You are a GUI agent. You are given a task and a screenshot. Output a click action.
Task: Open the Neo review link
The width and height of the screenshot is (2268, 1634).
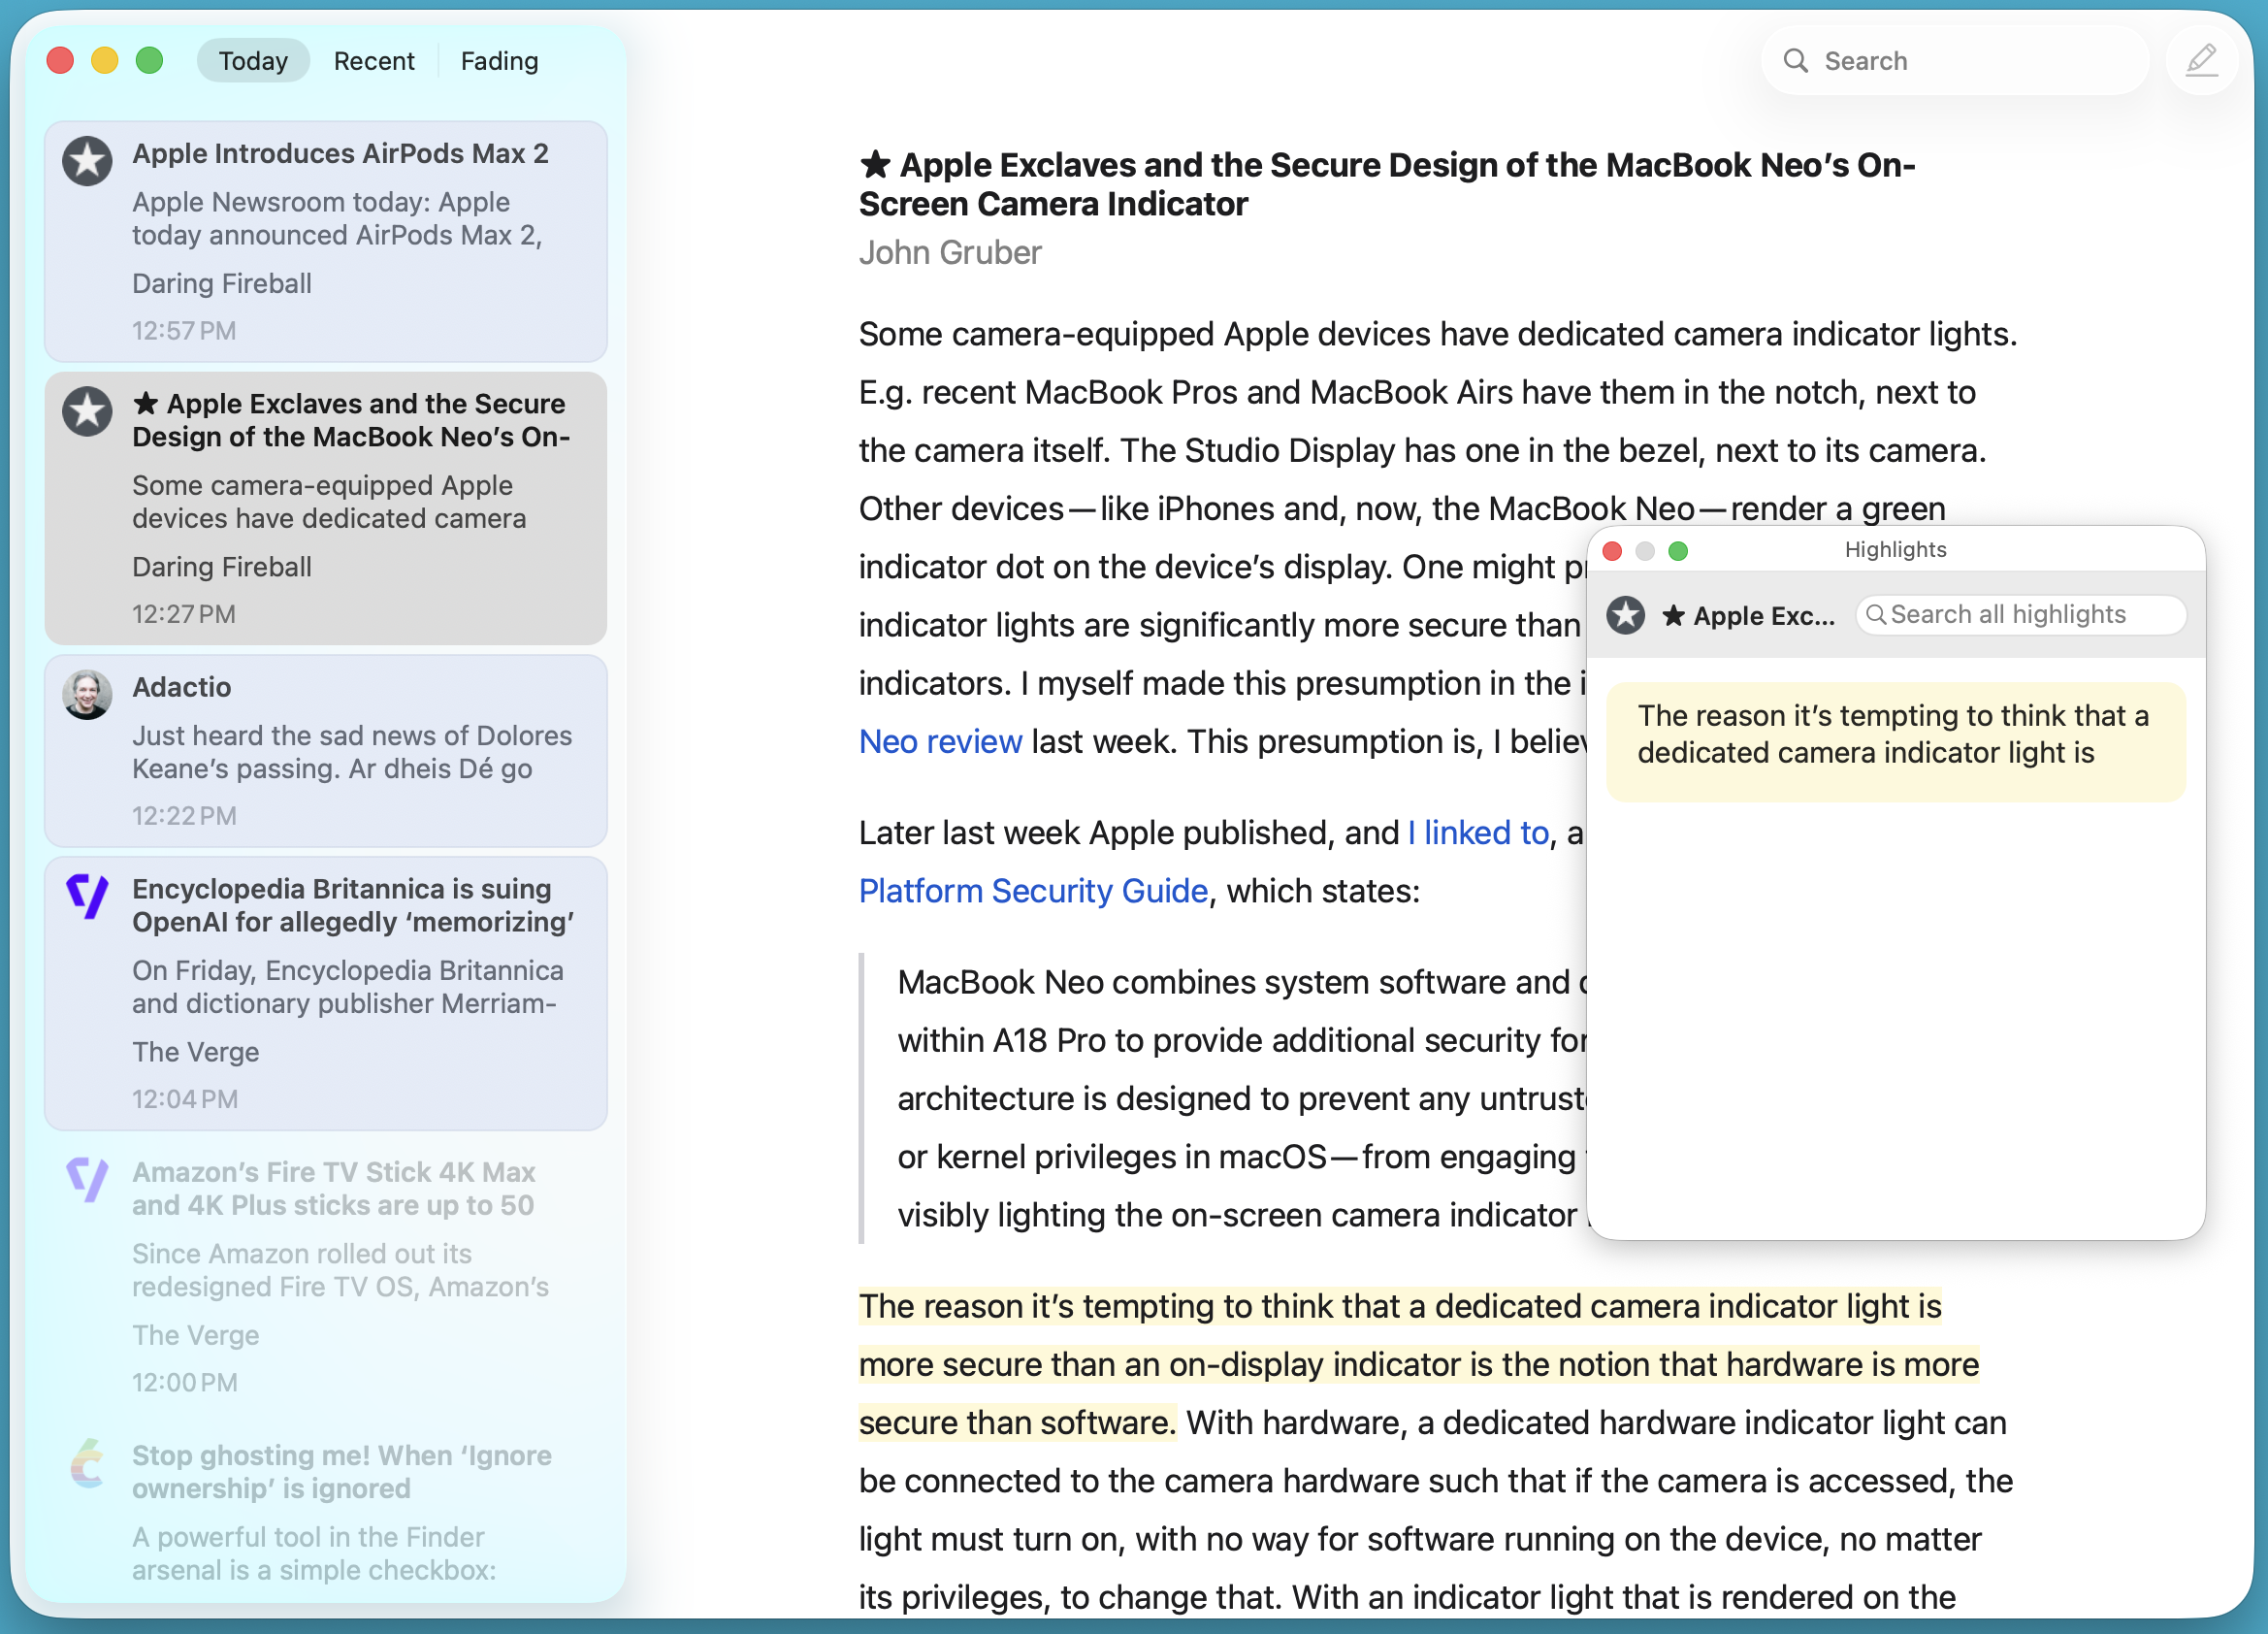pos(940,742)
